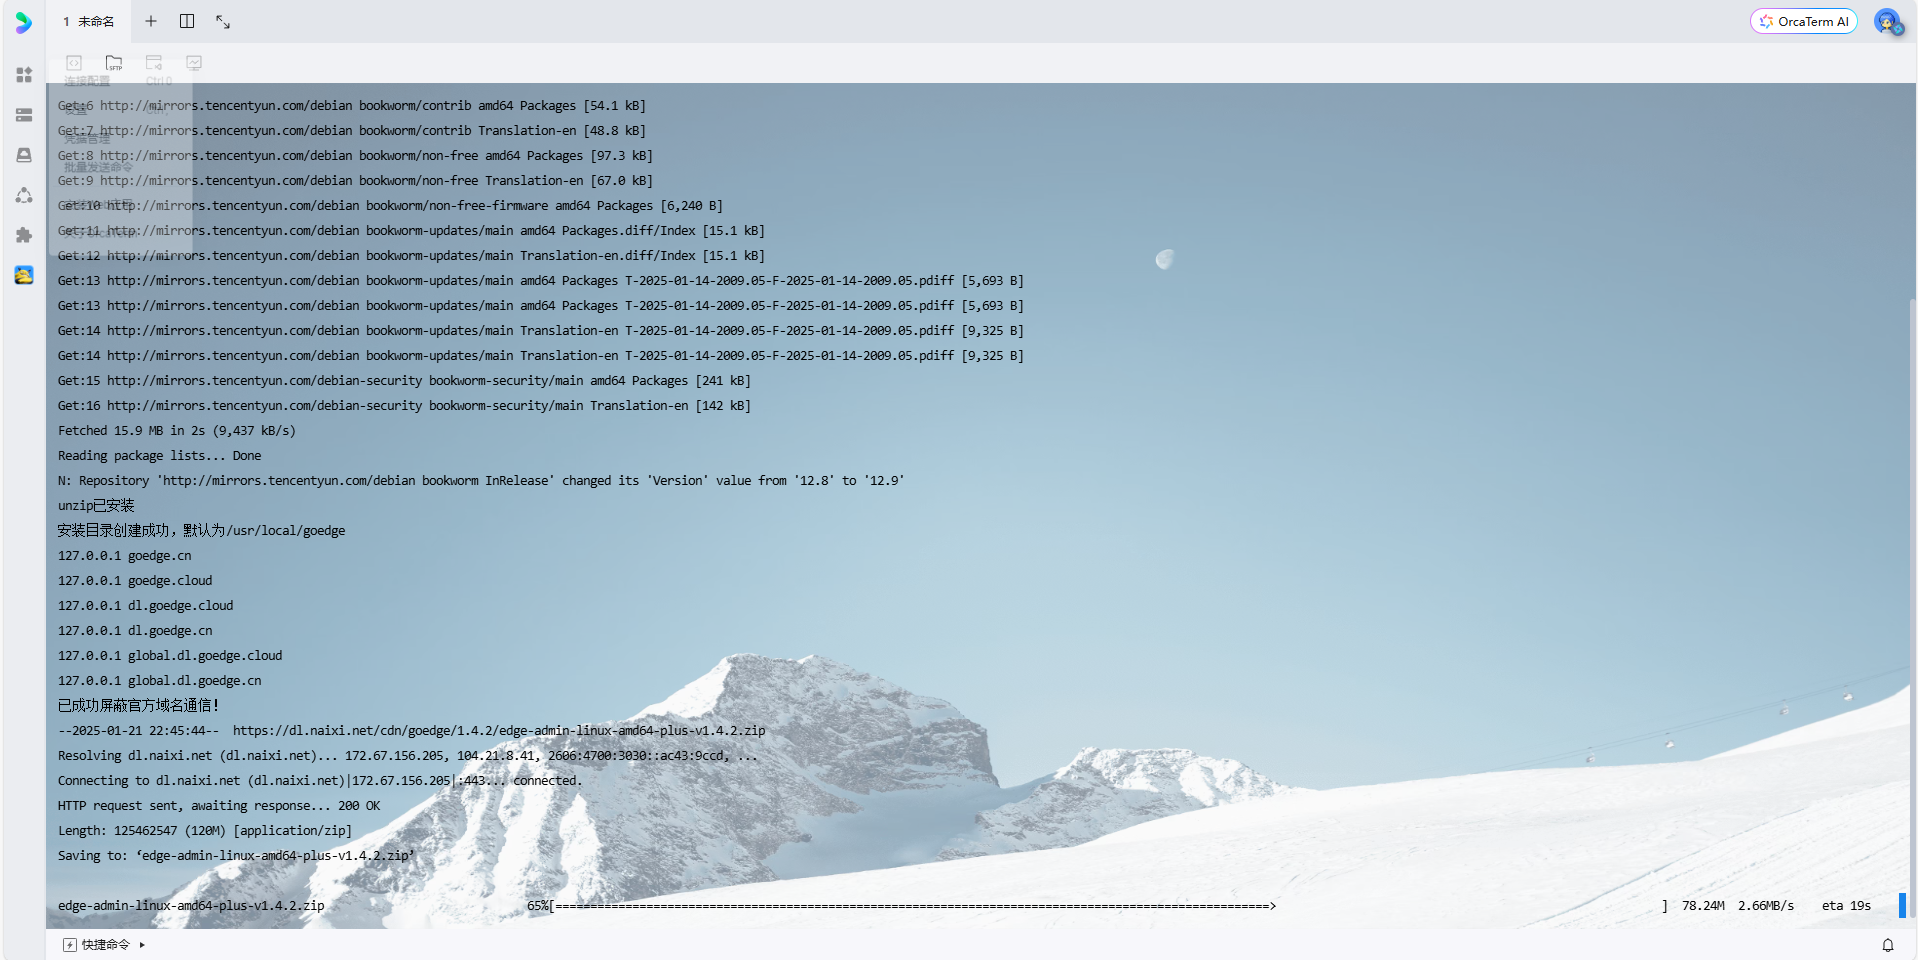1918x960 pixels.
Task: Open the puzzle-piece plugins sidebar icon
Action: (24, 235)
